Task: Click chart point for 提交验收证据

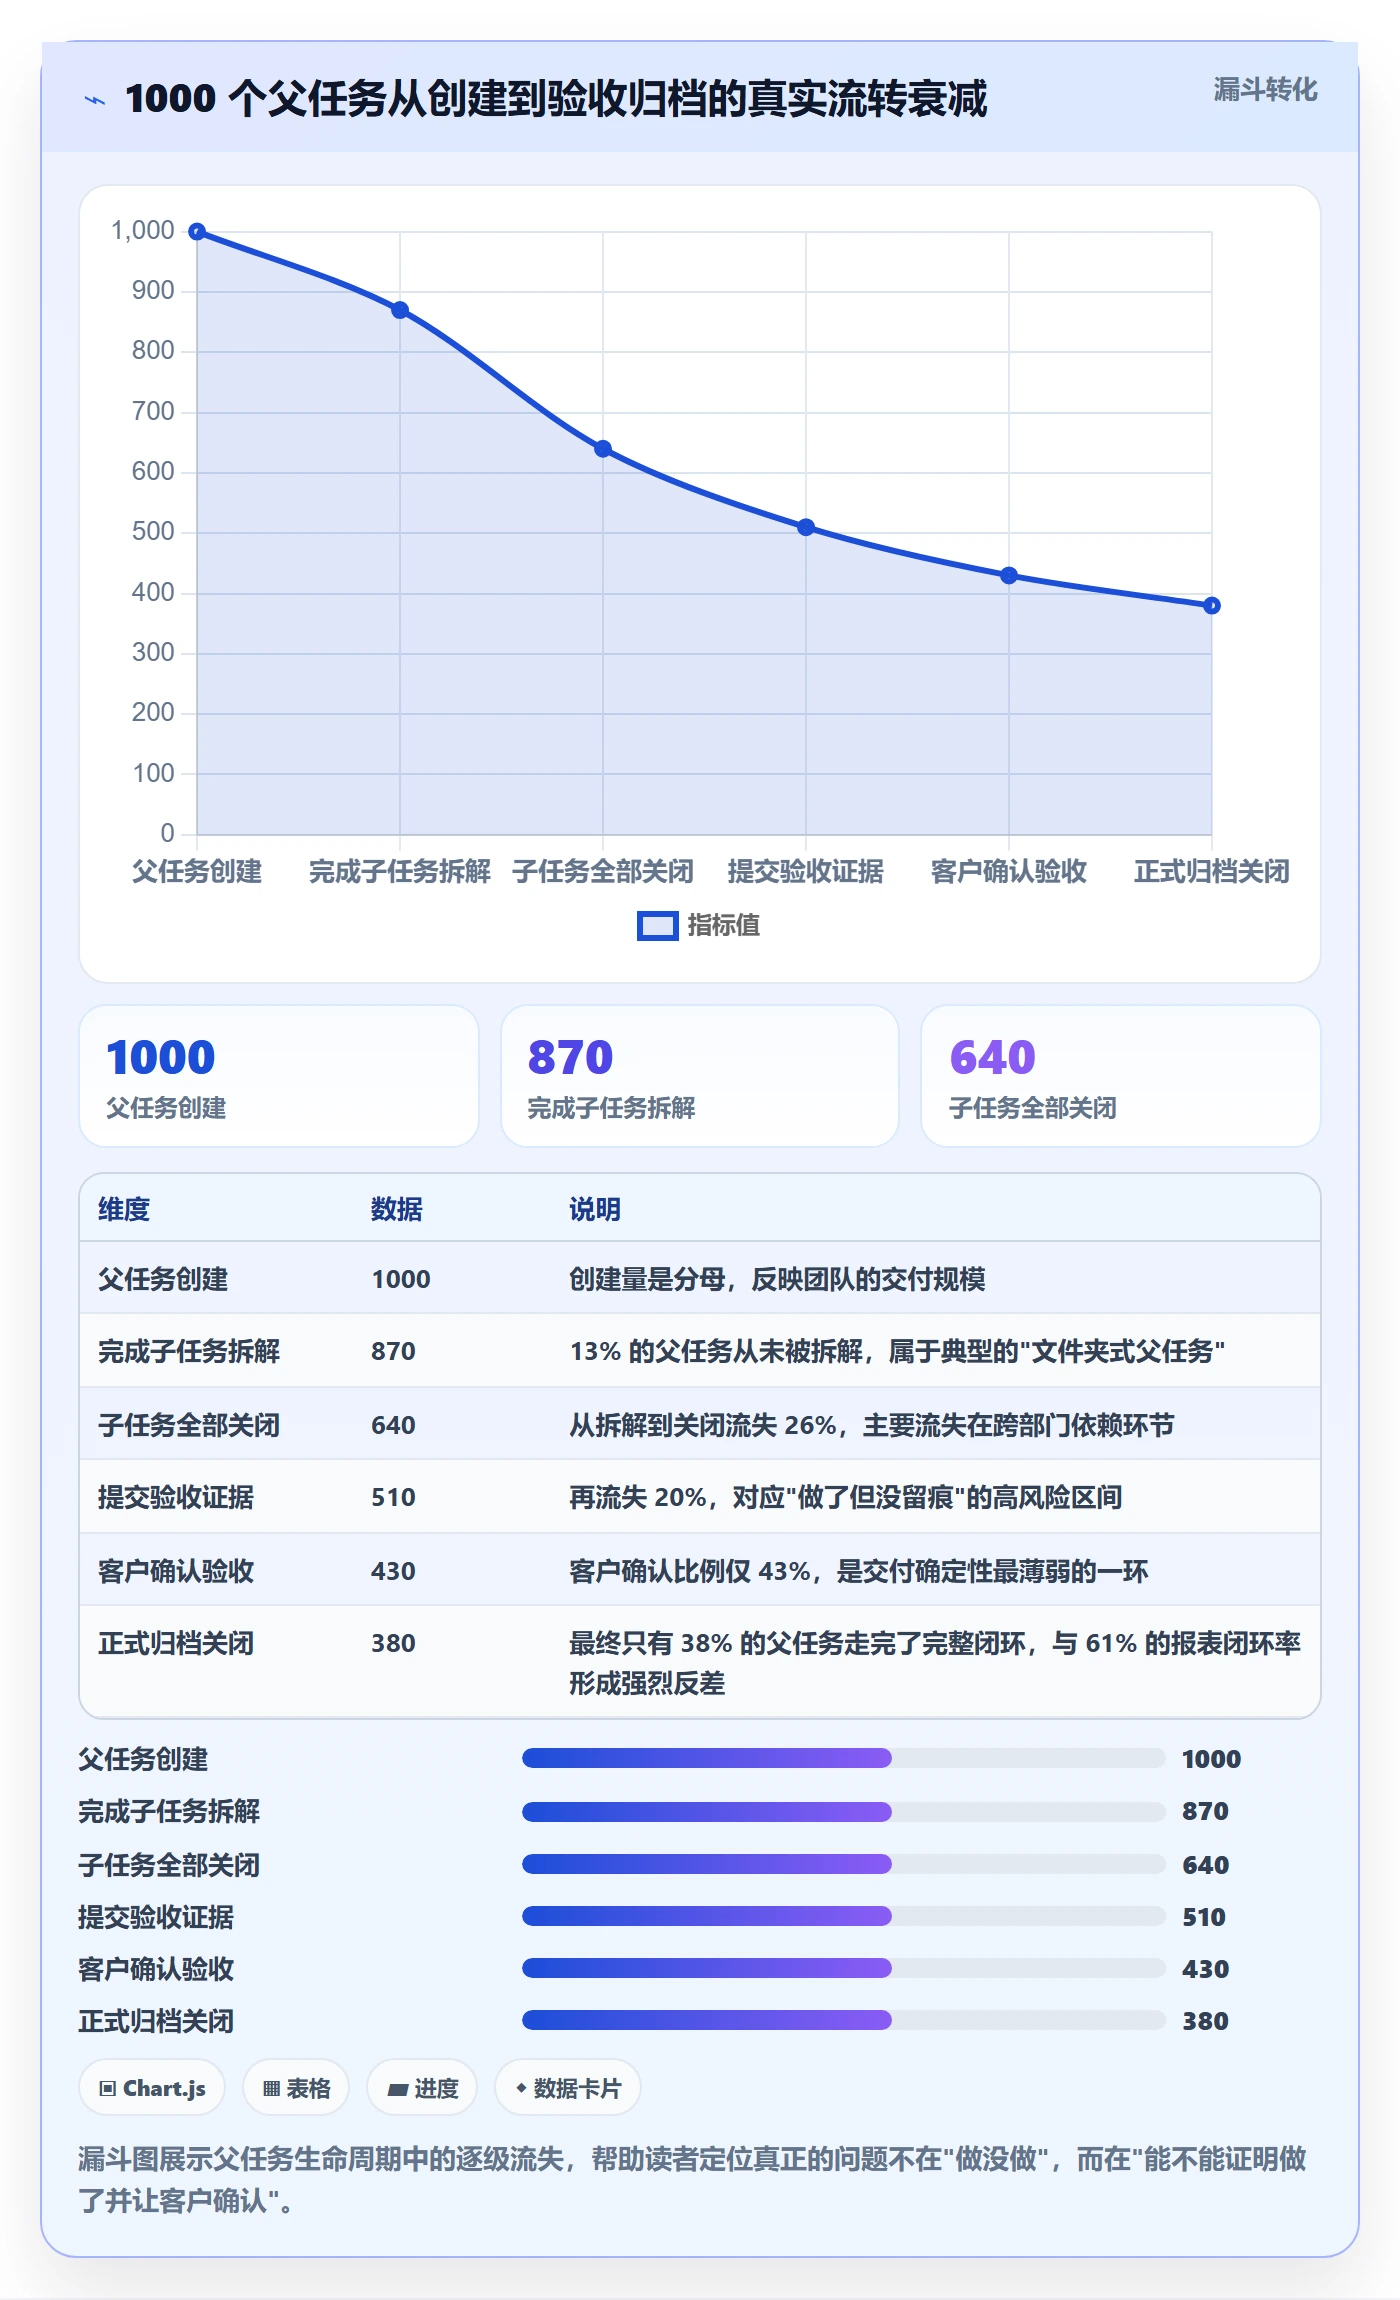Action: 806,527
